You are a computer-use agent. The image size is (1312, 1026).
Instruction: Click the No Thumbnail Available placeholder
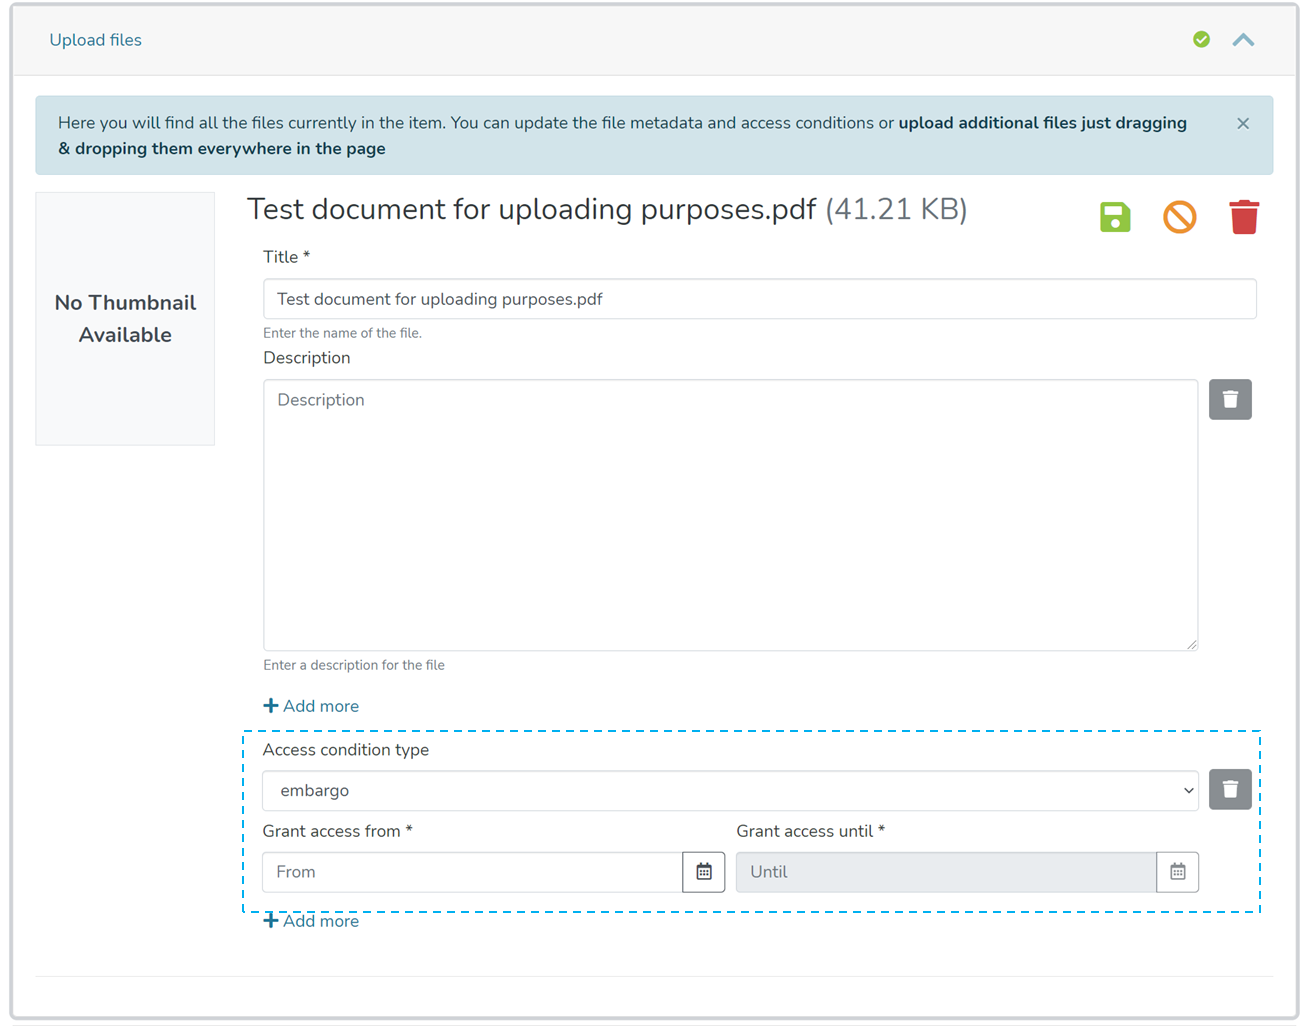(125, 319)
